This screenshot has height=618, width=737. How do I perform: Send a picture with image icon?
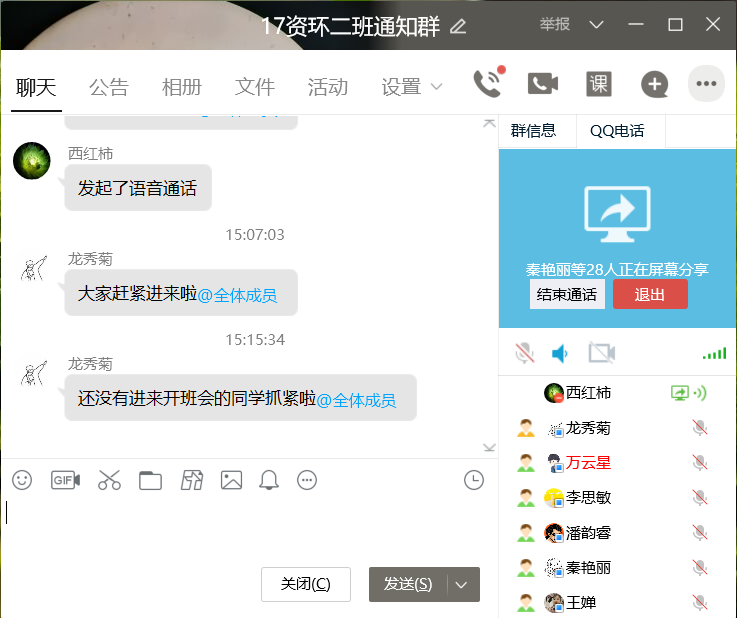coord(231,480)
